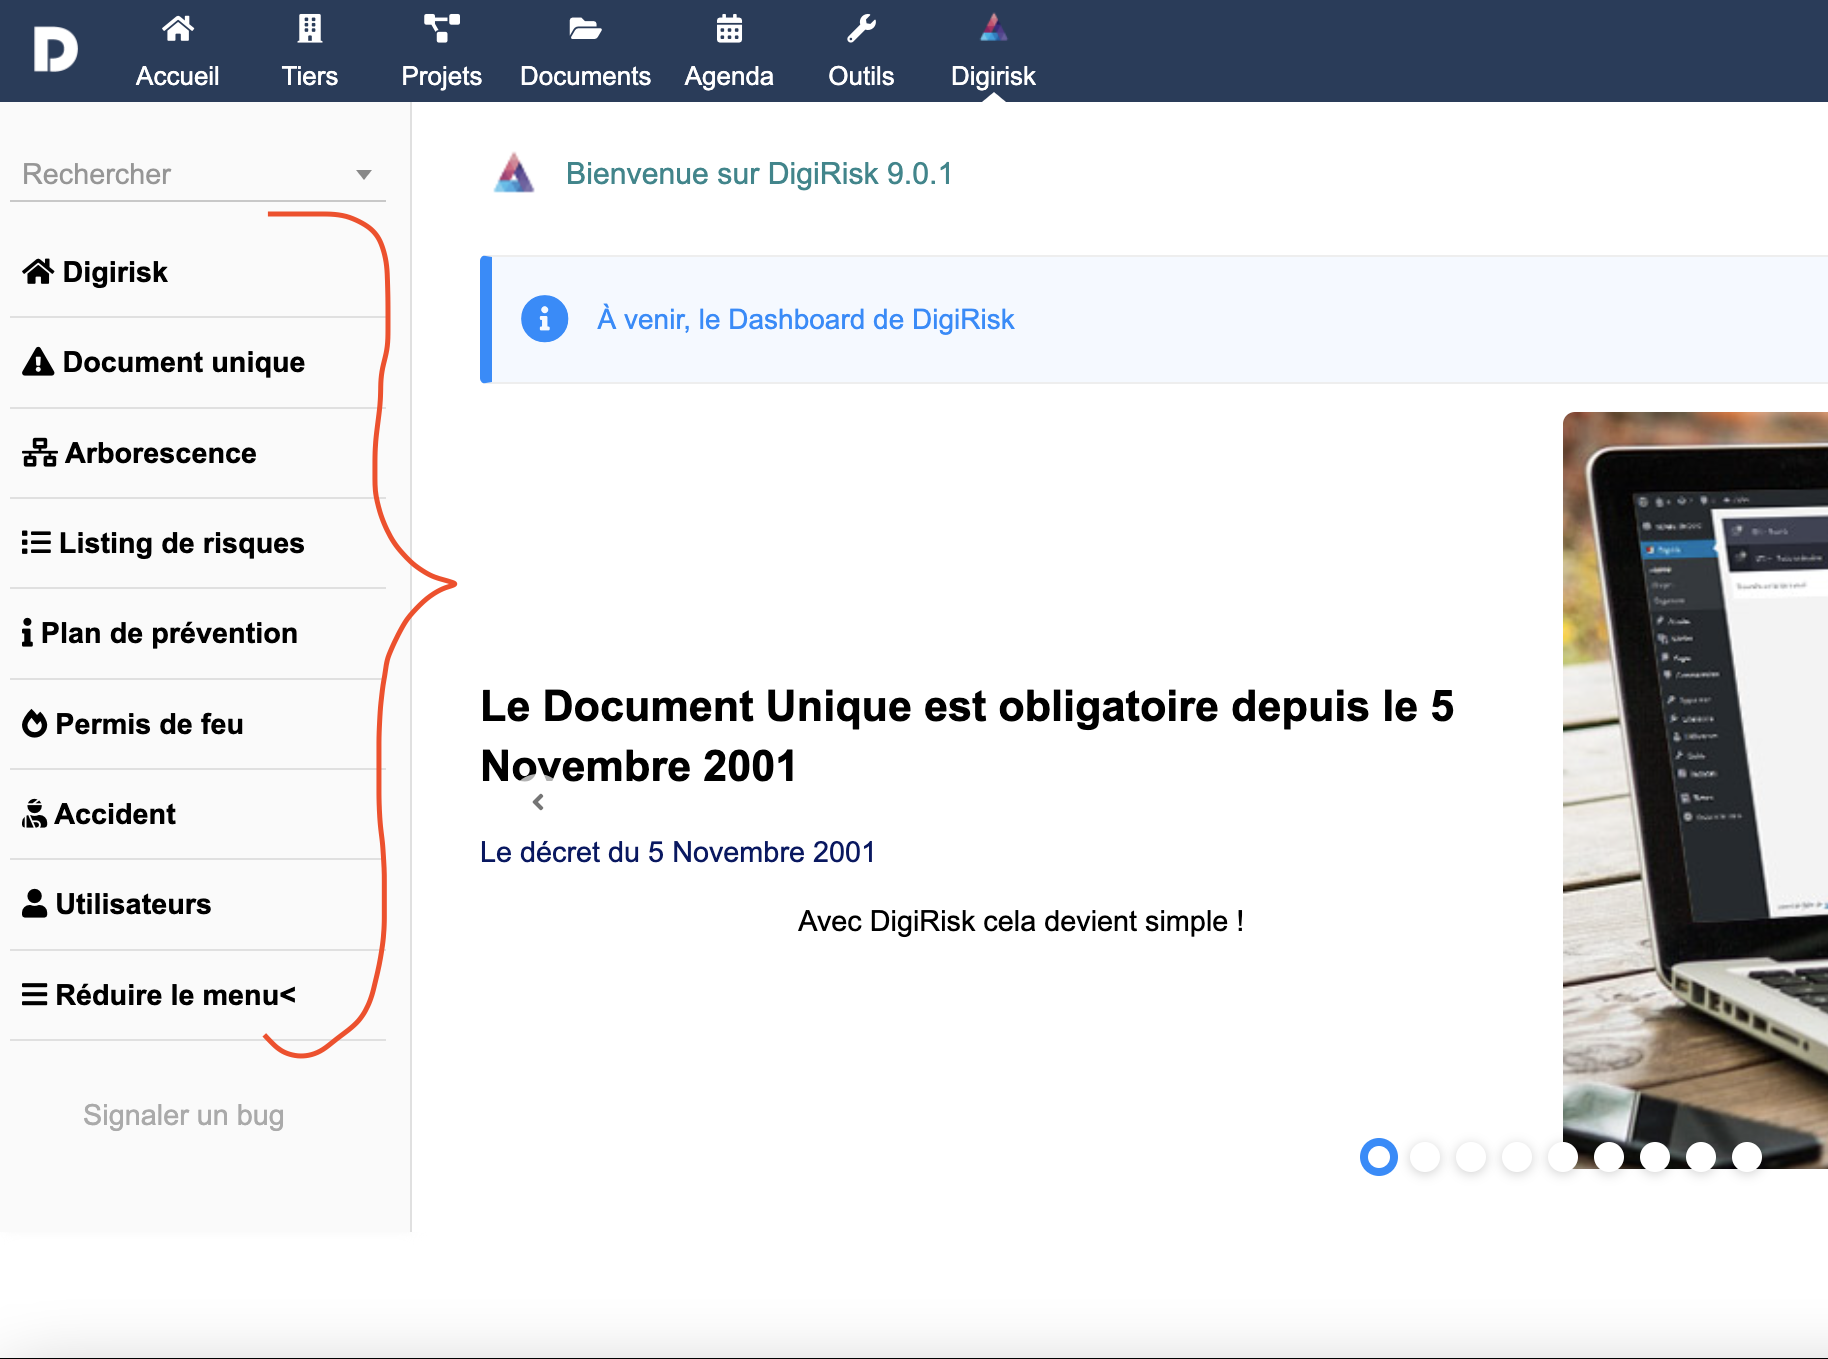
Task: Select the second carousel slide dot
Action: click(x=1425, y=1157)
